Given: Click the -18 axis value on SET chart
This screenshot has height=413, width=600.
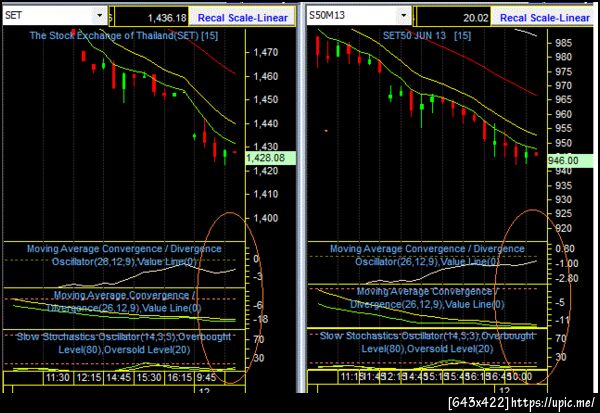Looking at the screenshot, I should click(260, 319).
